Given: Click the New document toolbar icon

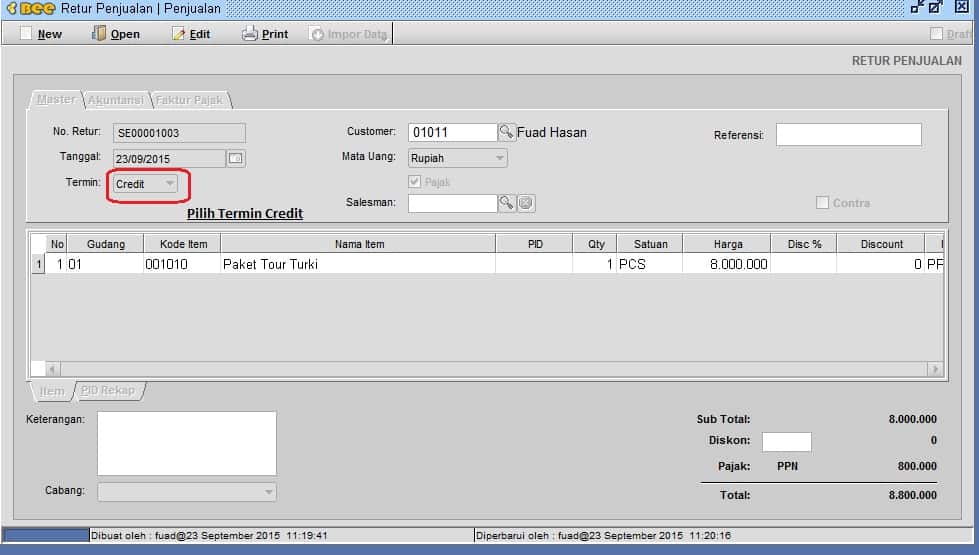Looking at the screenshot, I should tap(27, 34).
